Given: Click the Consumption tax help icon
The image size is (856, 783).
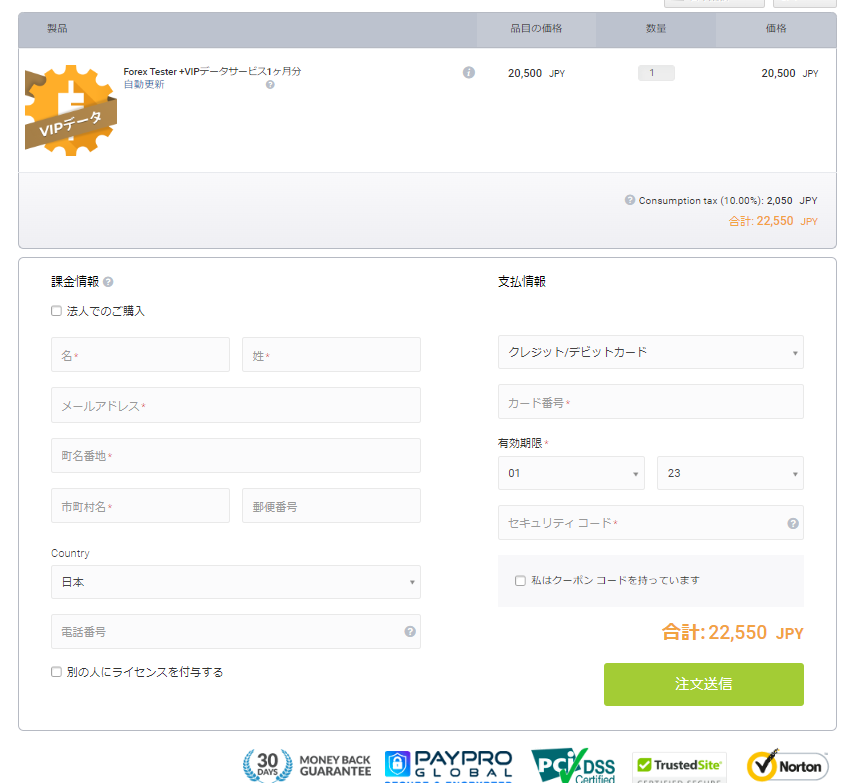Looking at the screenshot, I should [630, 200].
